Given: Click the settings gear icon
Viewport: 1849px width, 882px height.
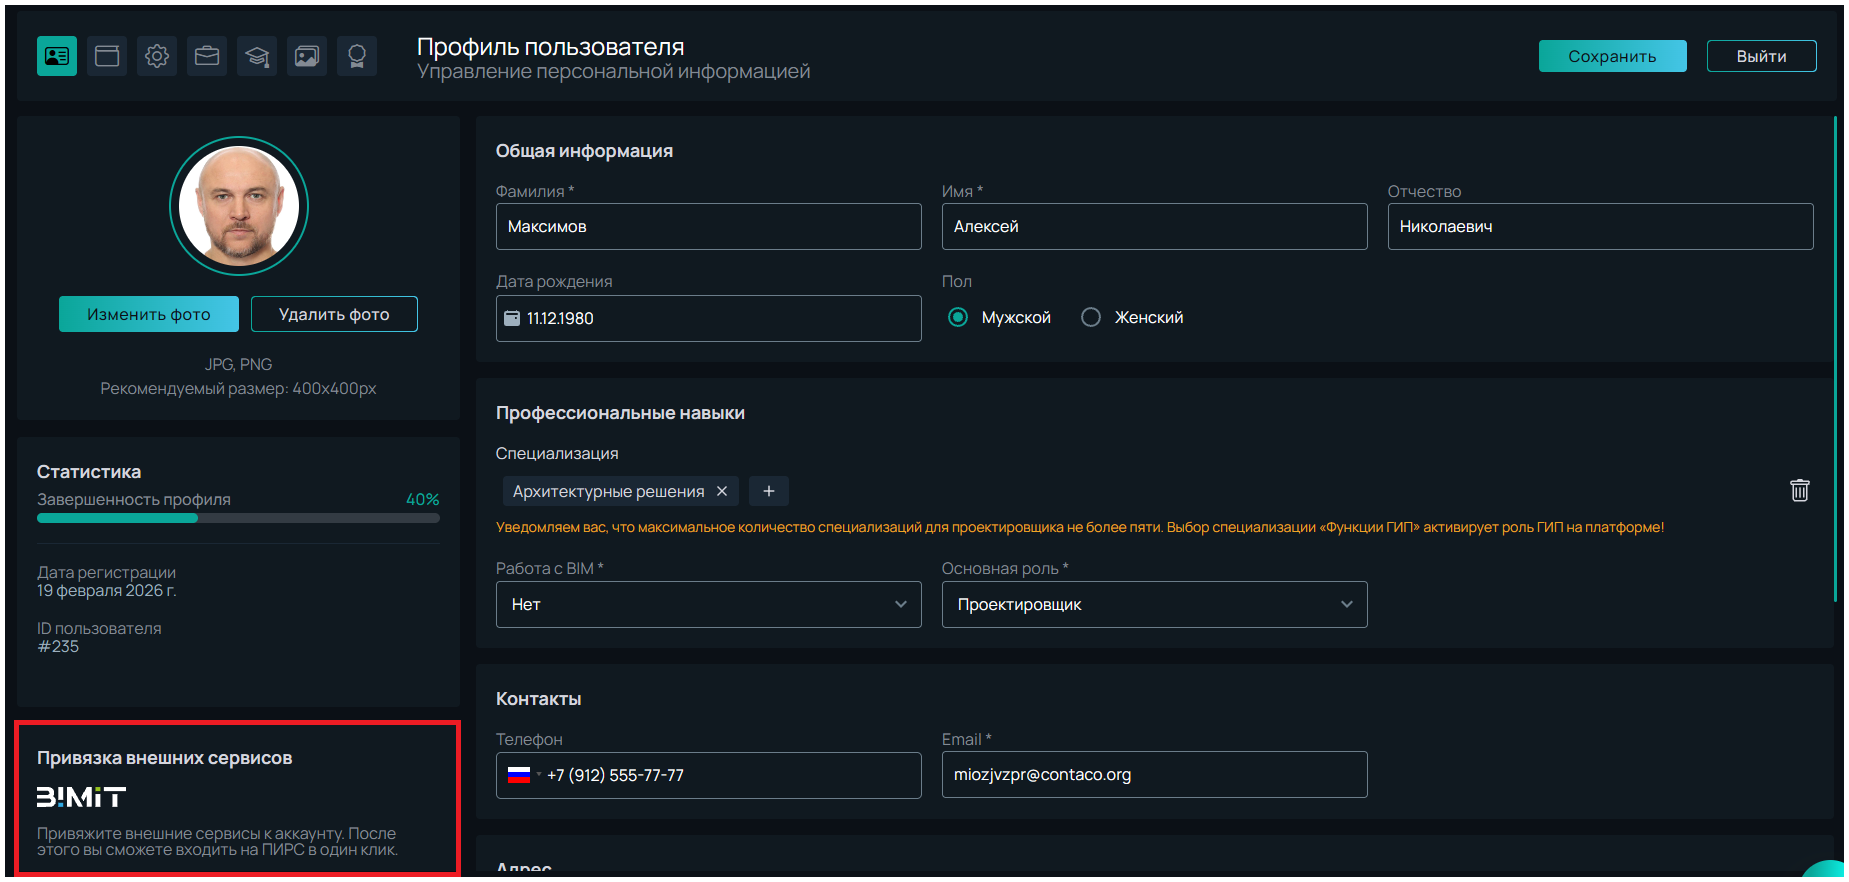Looking at the screenshot, I should [157, 56].
